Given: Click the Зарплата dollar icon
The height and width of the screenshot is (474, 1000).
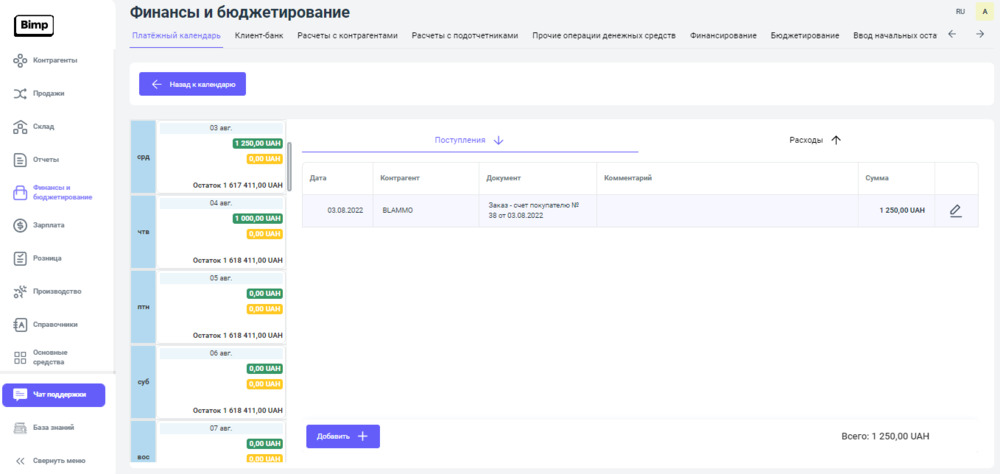Looking at the screenshot, I should (x=20, y=226).
